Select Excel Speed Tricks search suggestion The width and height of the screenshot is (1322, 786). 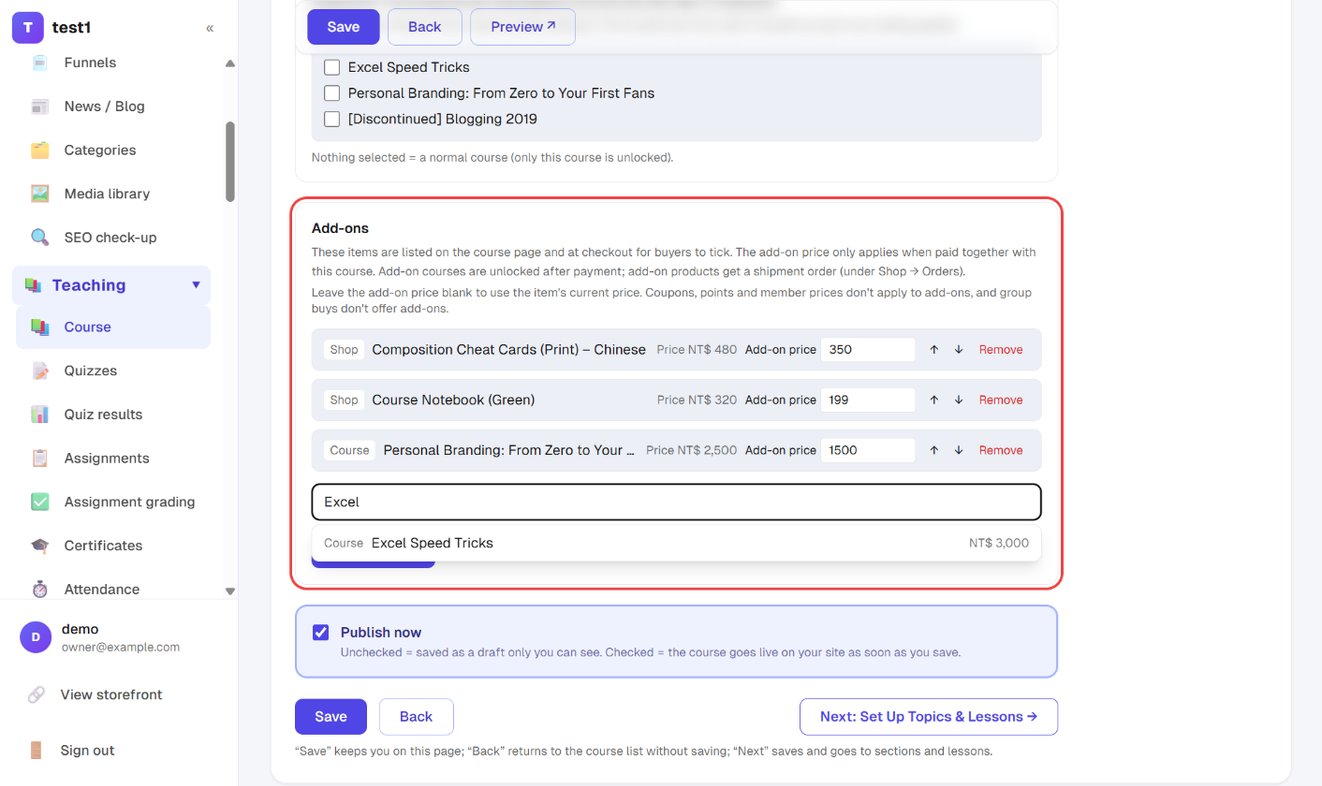(x=676, y=543)
